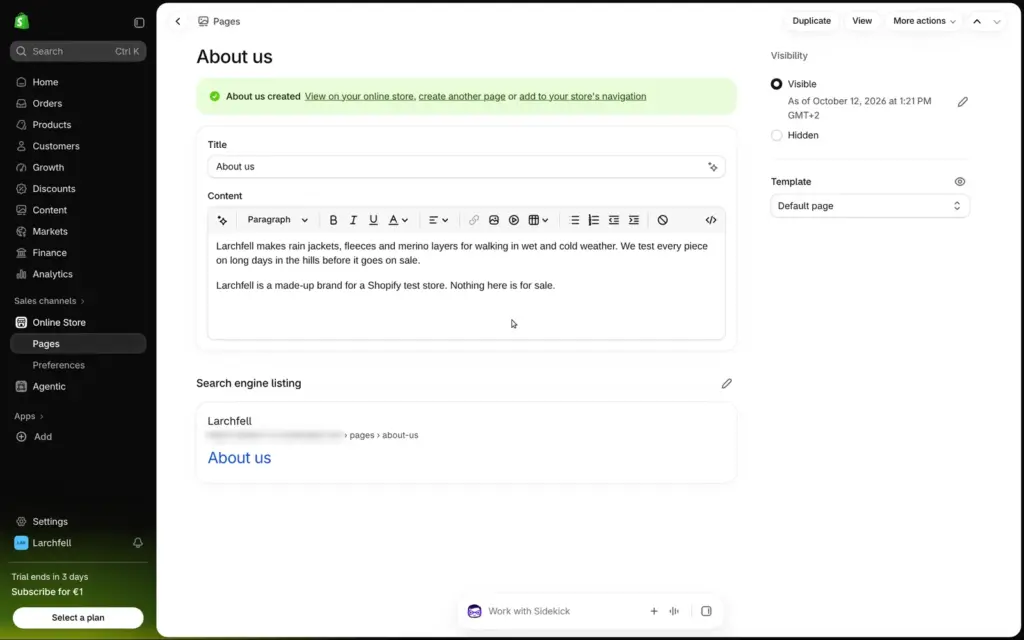Click add to your store's navigation link
Image resolution: width=1024 pixels, height=640 pixels.
(x=583, y=97)
